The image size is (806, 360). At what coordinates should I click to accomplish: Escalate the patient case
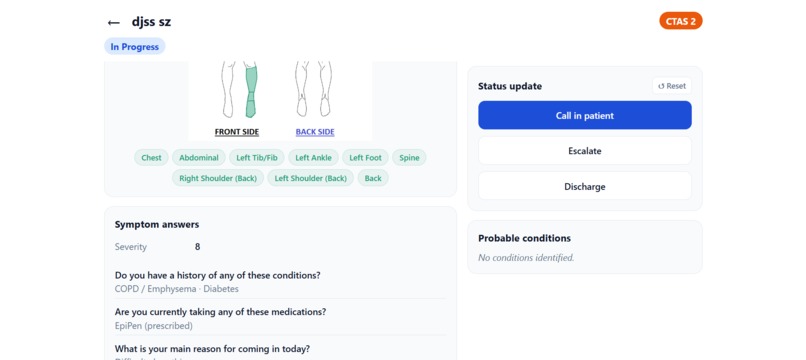[x=584, y=151]
